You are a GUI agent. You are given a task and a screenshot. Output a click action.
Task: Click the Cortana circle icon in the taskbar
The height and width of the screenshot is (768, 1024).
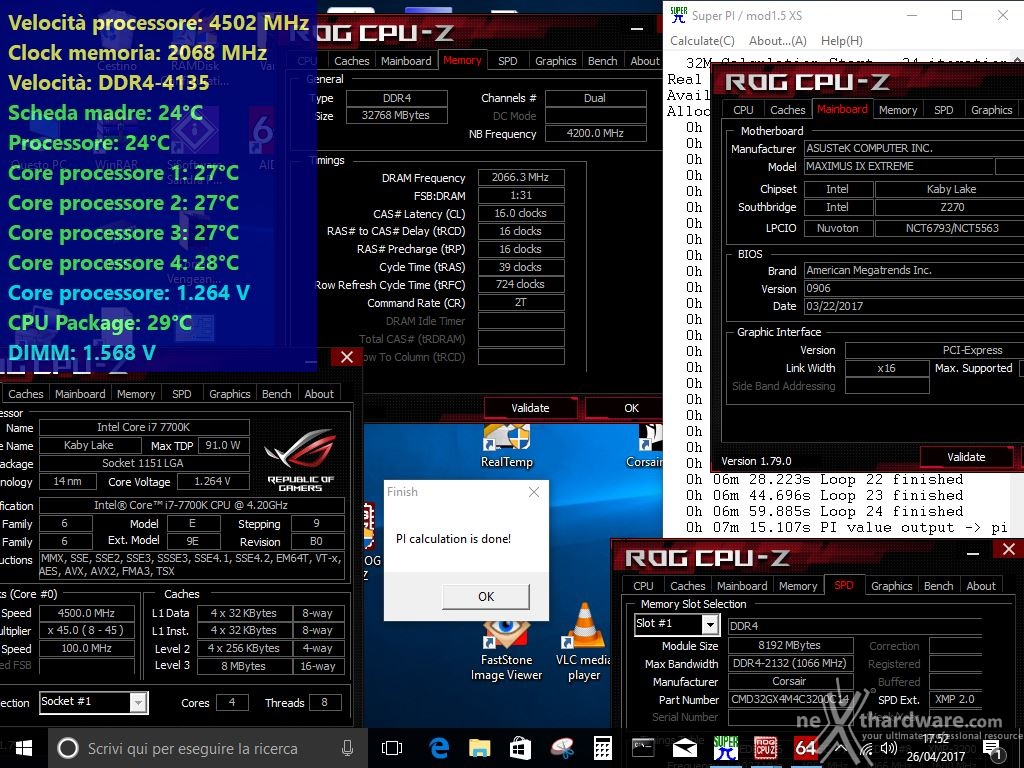click(x=68, y=748)
